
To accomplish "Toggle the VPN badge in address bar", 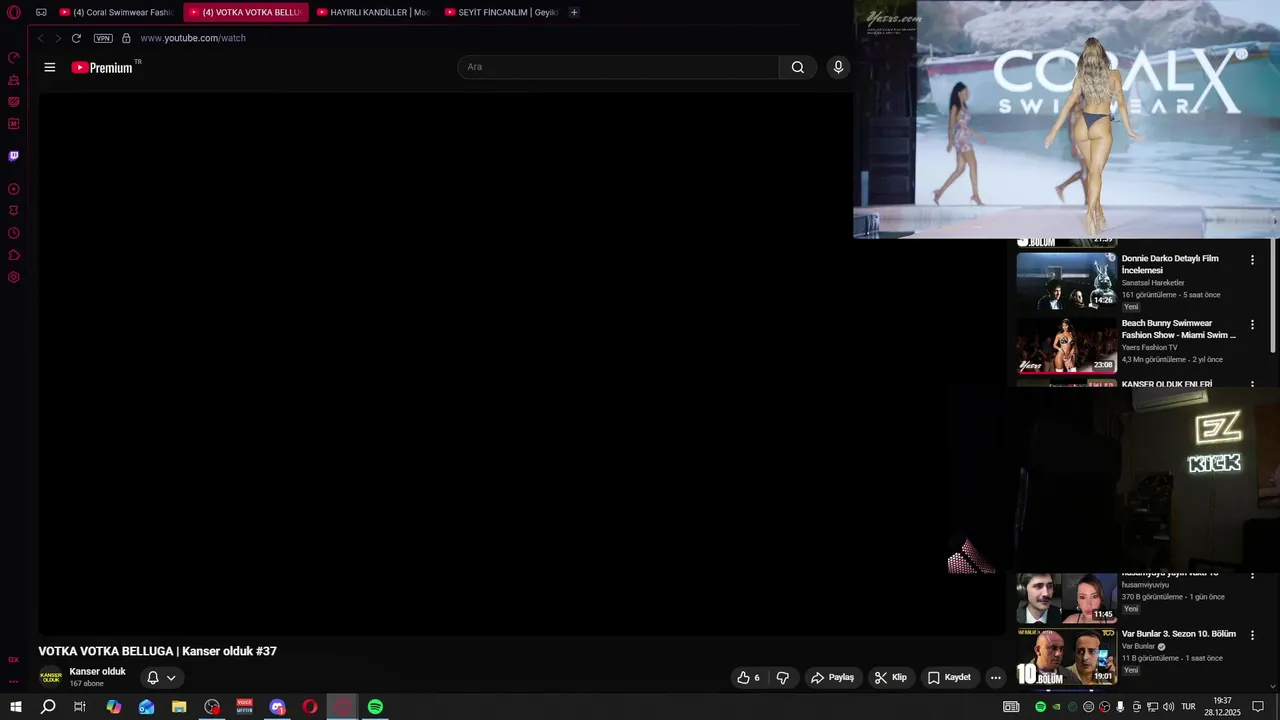I will (x=103, y=38).
